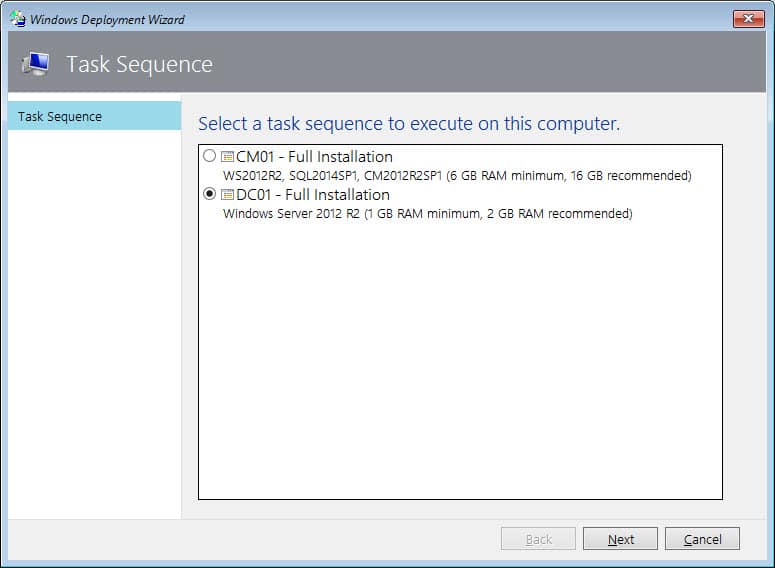
Task: Select the DC01 Full Installation radio button
Action: [x=209, y=195]
